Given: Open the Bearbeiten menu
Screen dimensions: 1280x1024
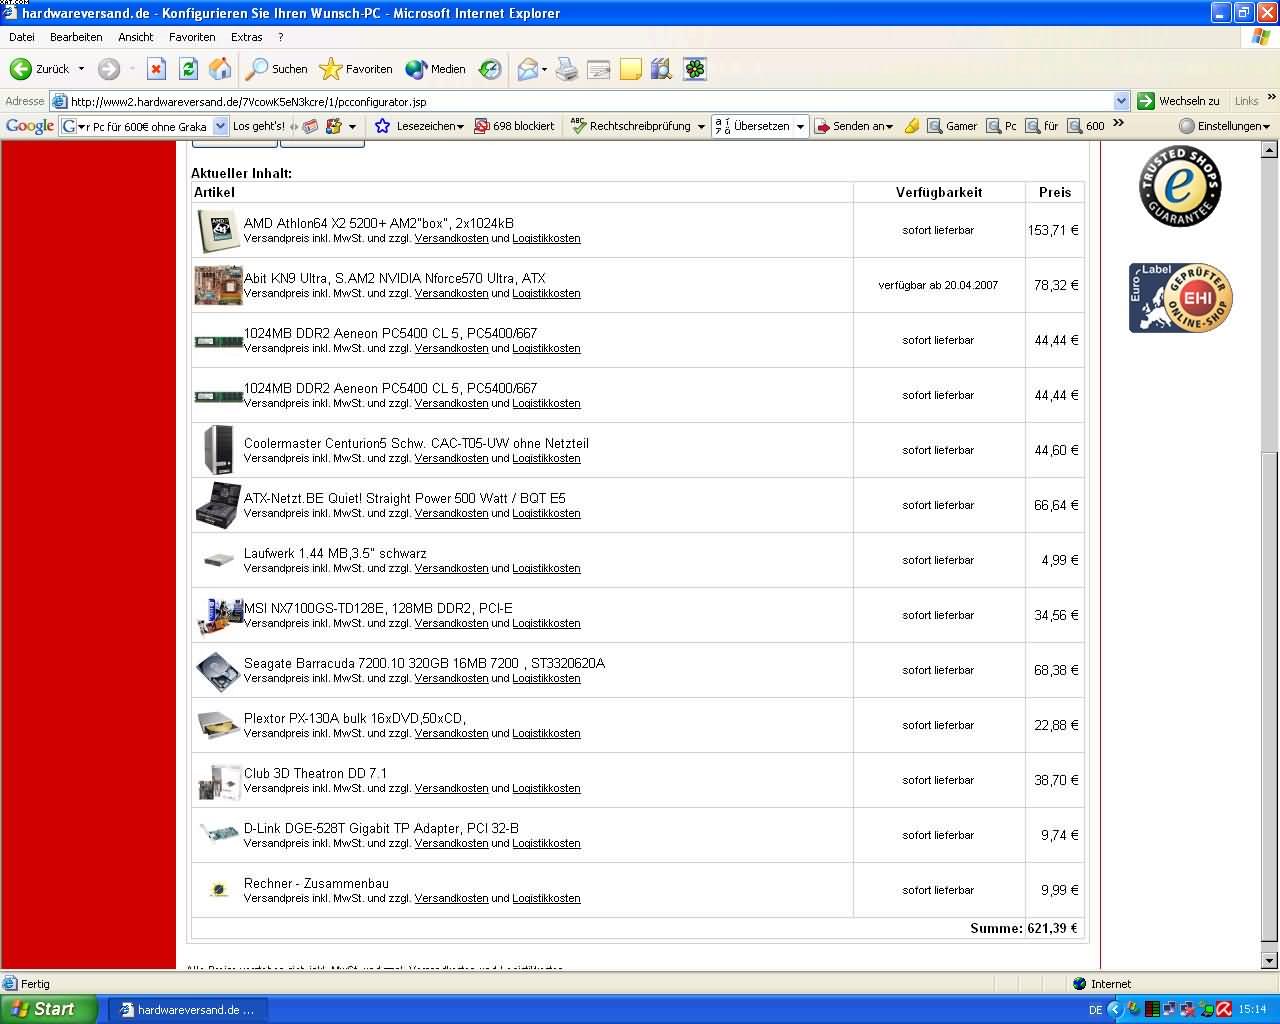Looking at the screenshot, I should click(76, 37).
